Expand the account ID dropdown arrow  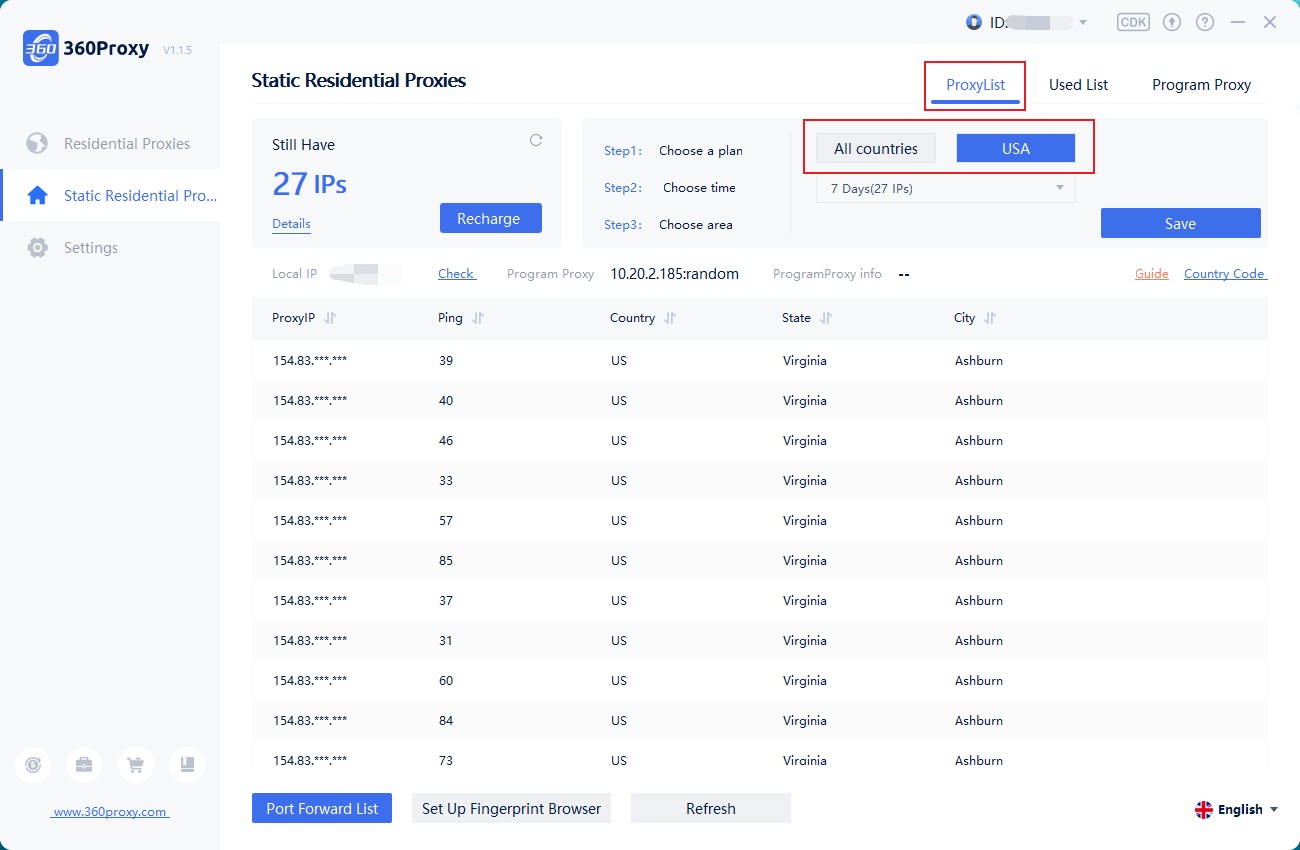[1083, 22]
